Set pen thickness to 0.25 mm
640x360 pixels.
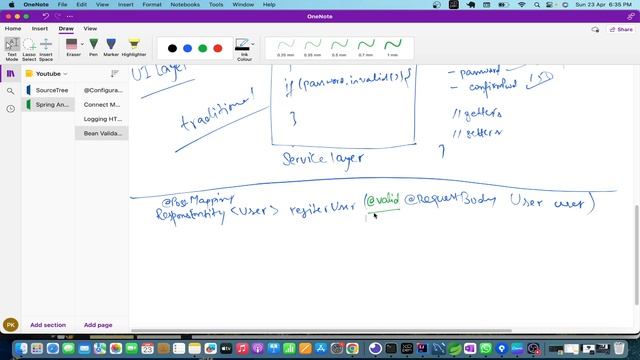coord(286,48)
